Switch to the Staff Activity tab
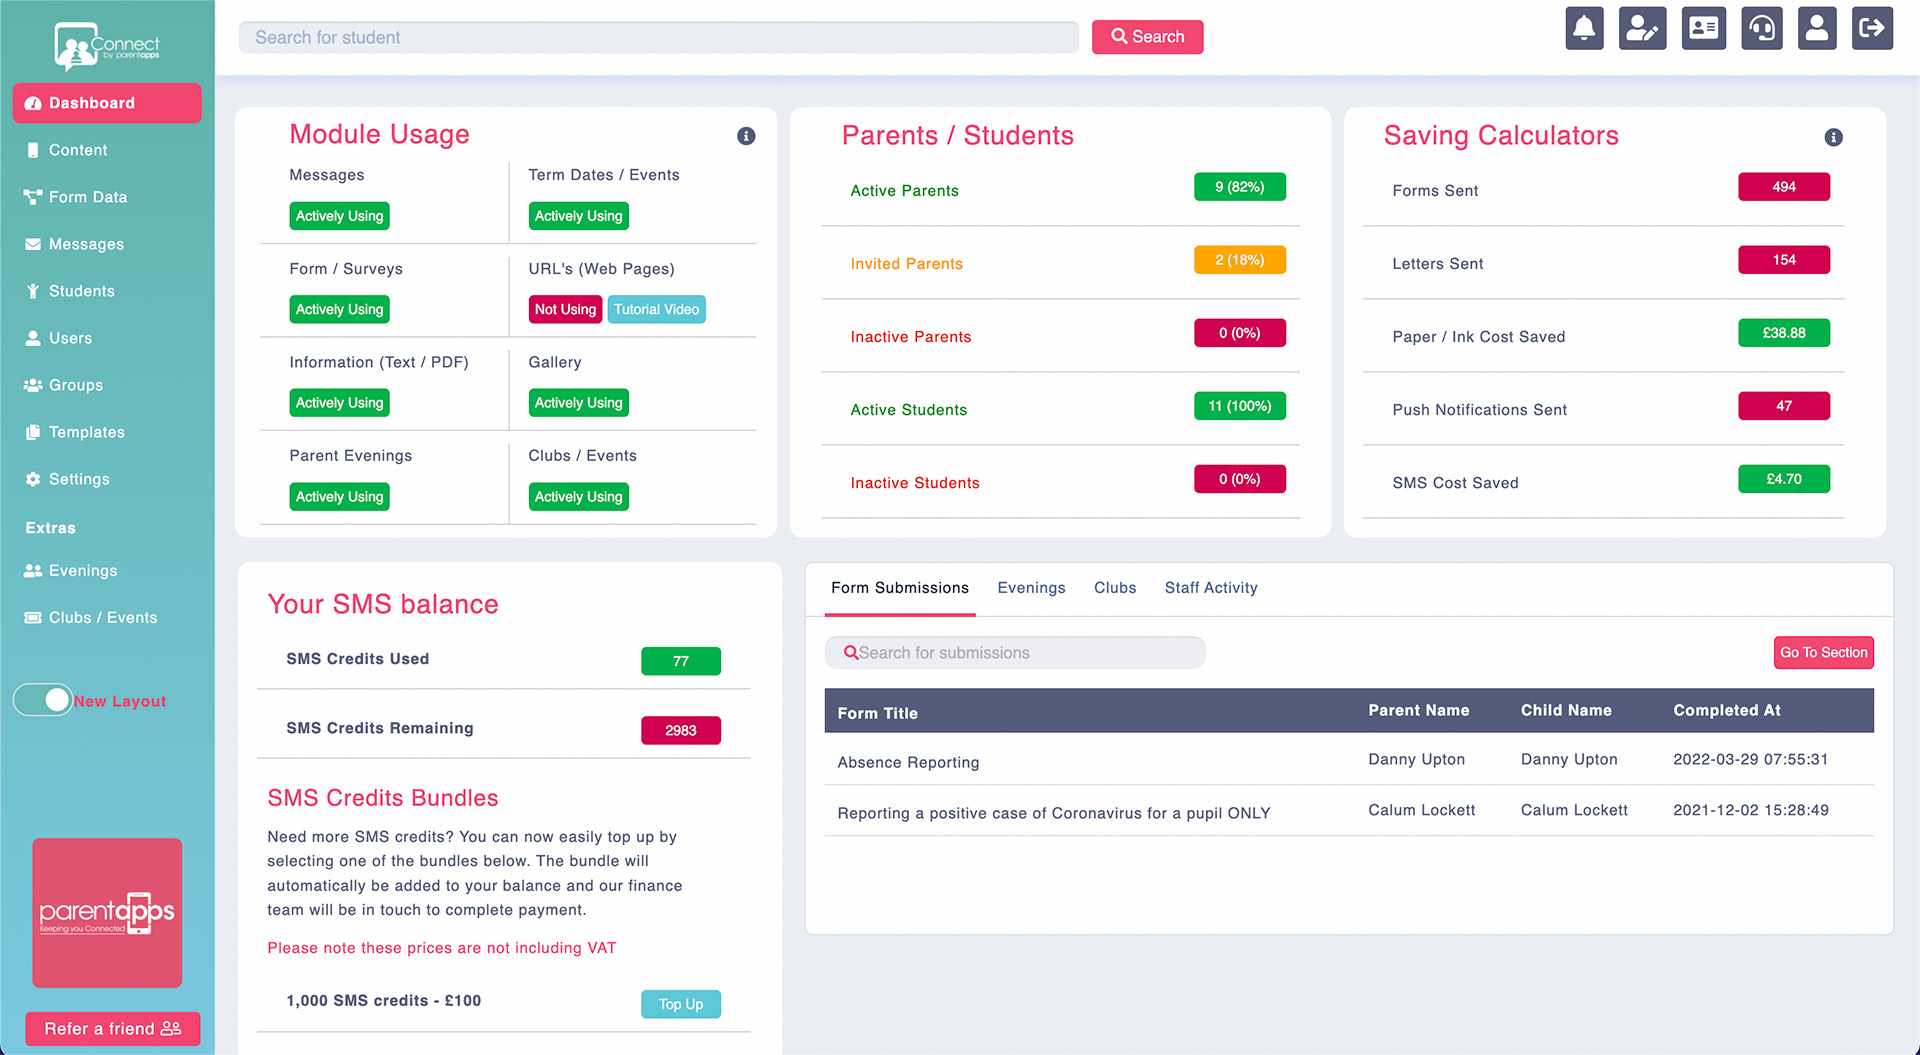Screen dimensions: 1920x1055 [x=1211, y=588]
